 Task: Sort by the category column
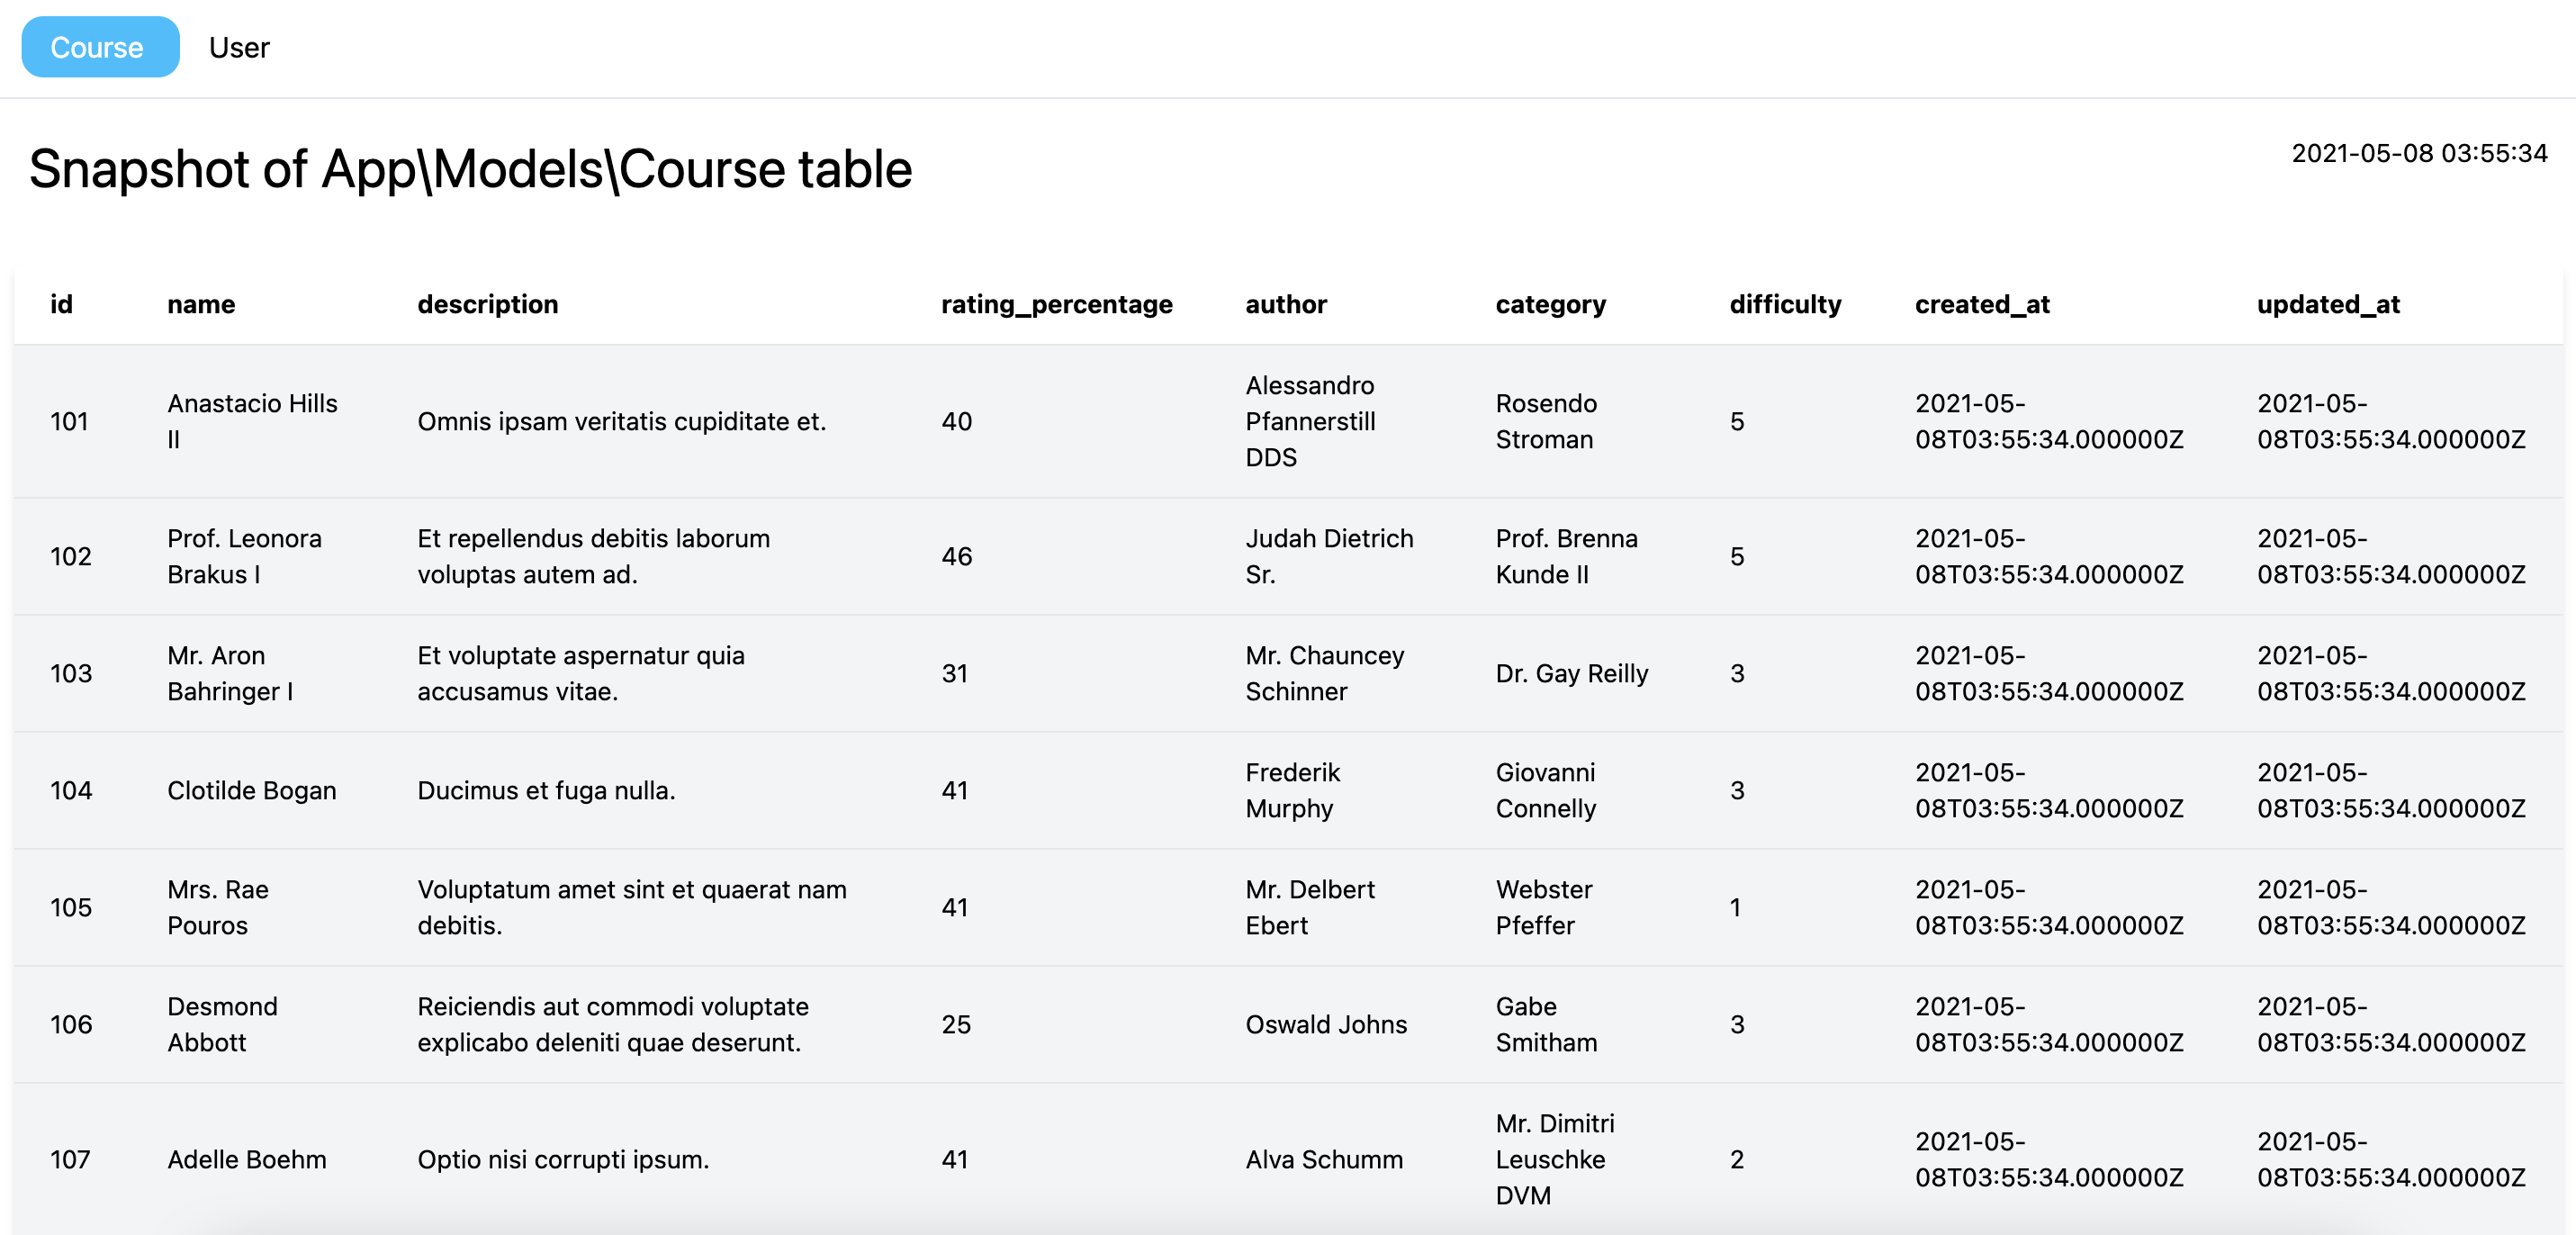pyautogui.click(x=1550, y=304)
